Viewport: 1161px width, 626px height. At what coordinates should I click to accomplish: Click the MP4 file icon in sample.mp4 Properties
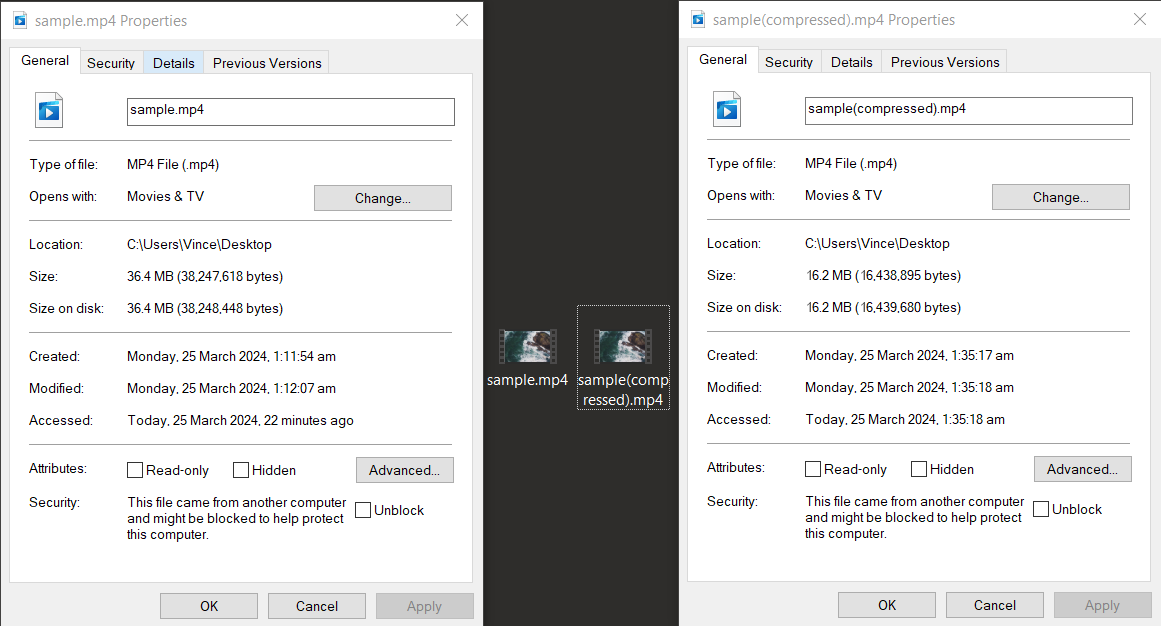tap(48, 110)
